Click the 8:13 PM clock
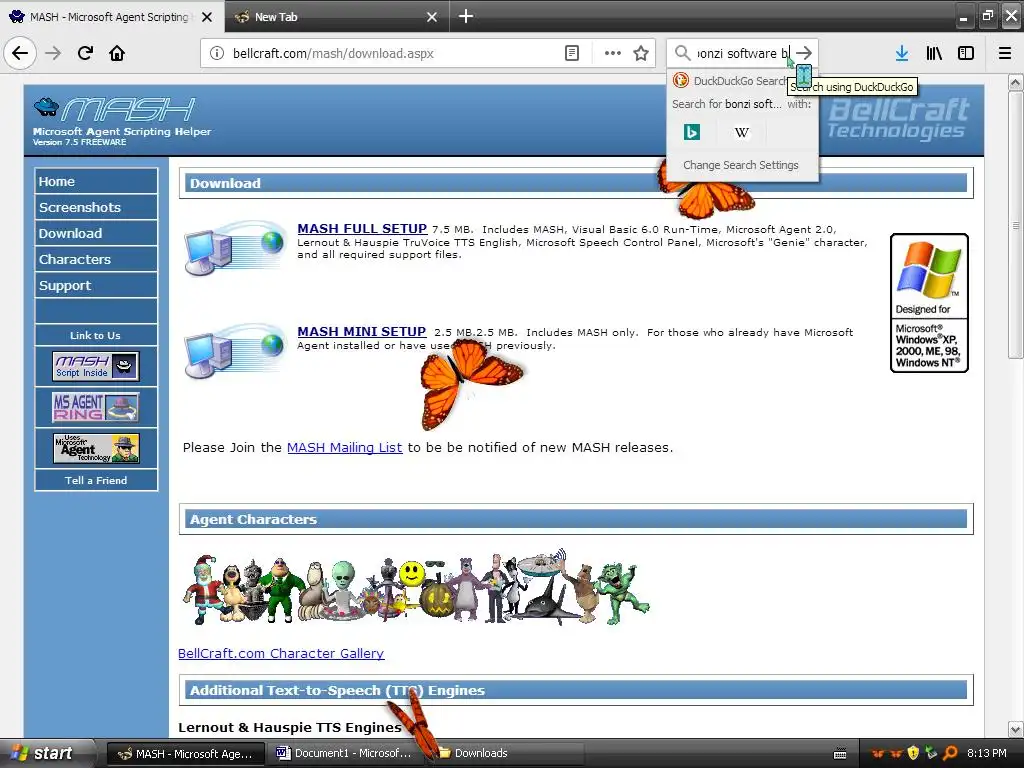The image size is (1024, 768). tap(987, 753)
